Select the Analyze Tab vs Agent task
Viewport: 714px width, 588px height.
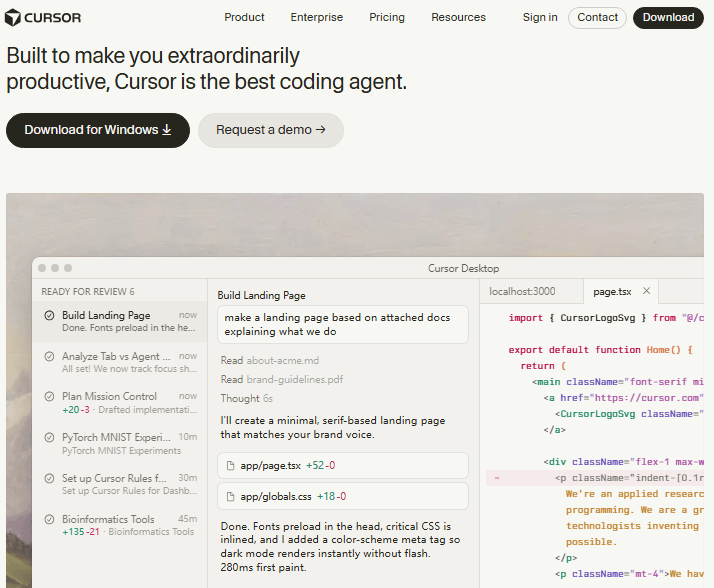click(120, 362)
